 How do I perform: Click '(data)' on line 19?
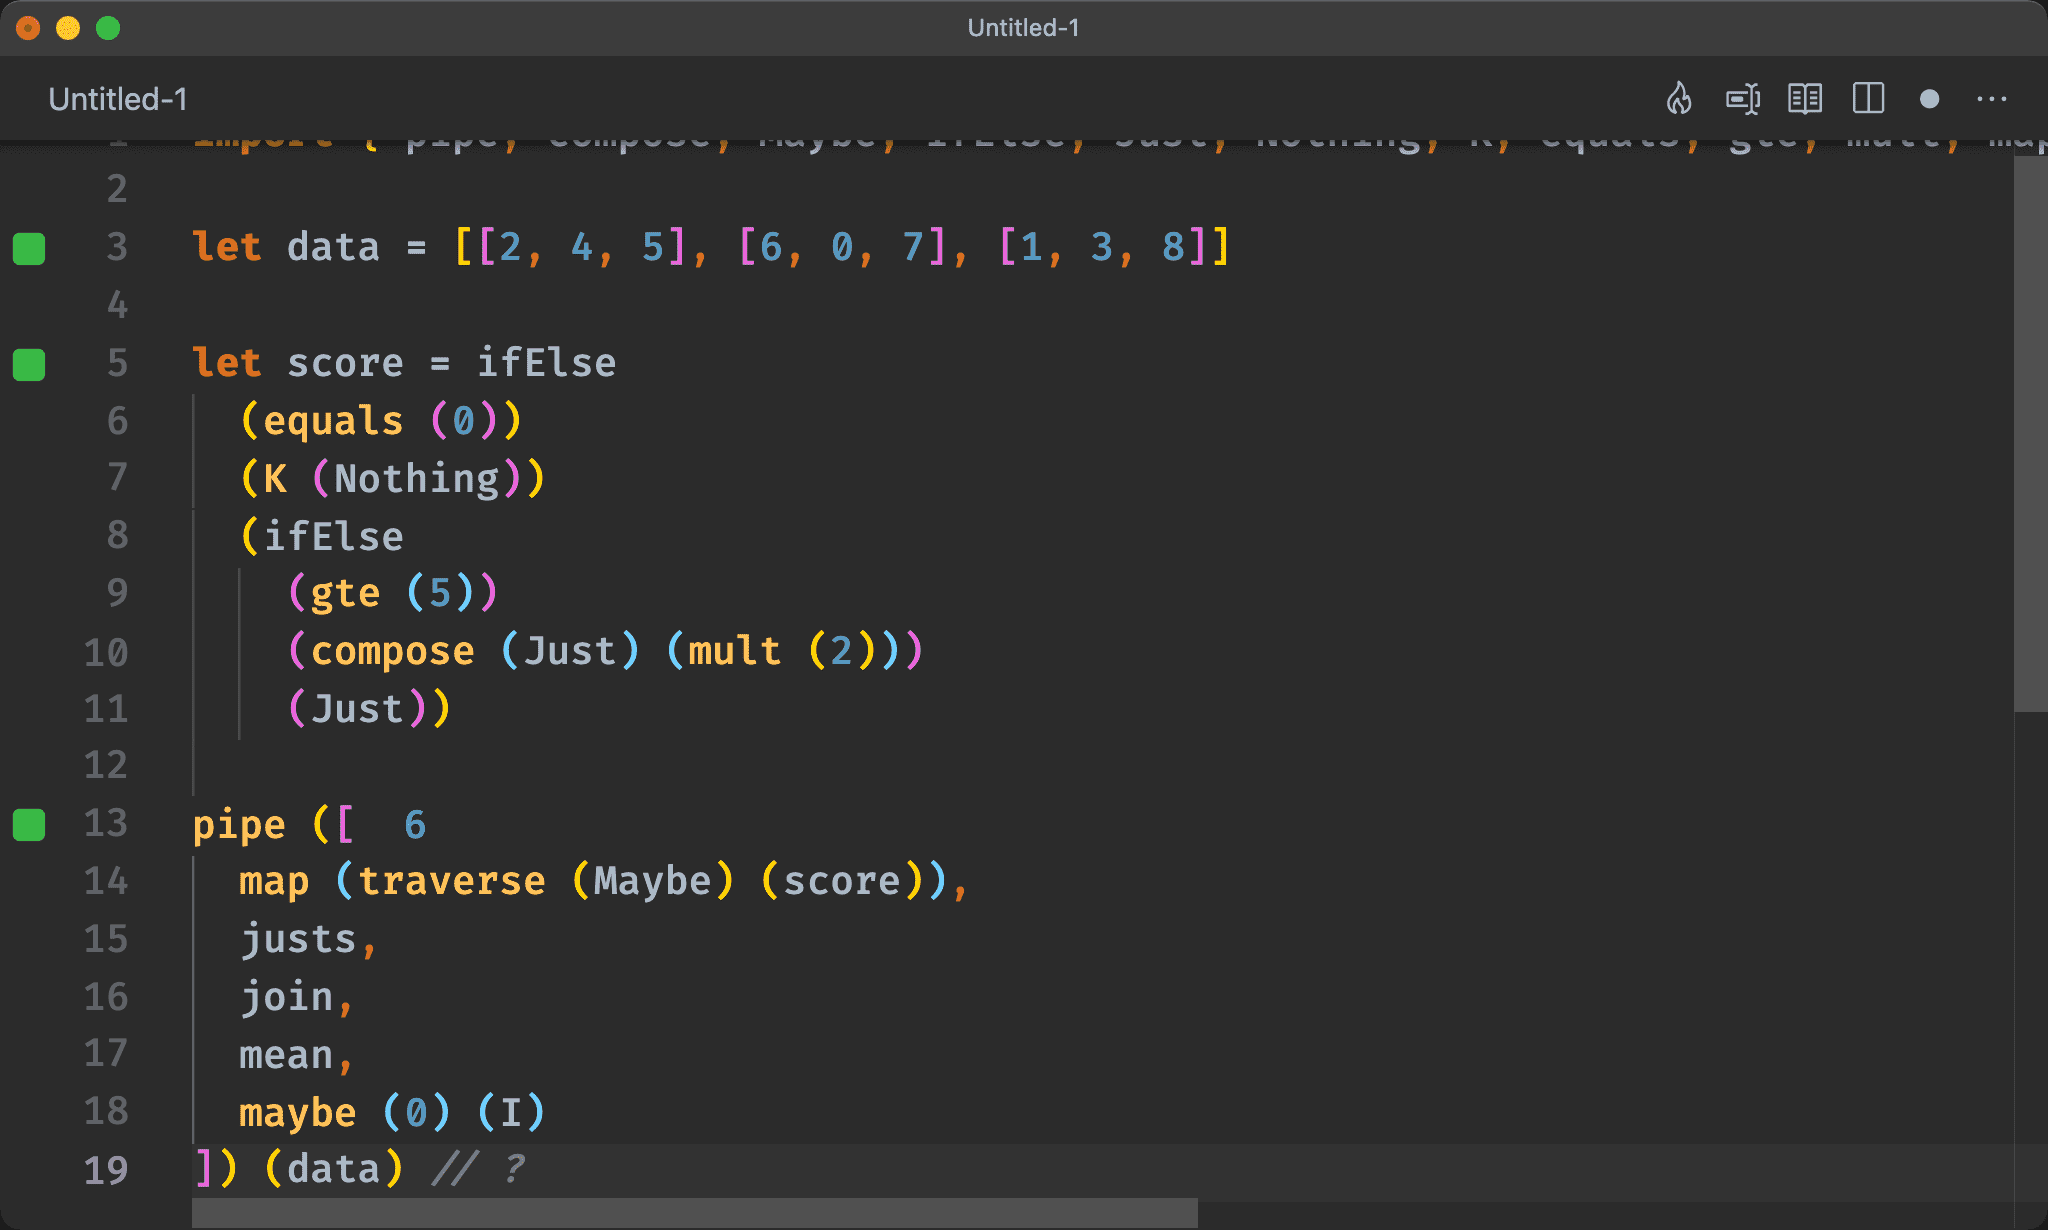[x=333, y=1169]
